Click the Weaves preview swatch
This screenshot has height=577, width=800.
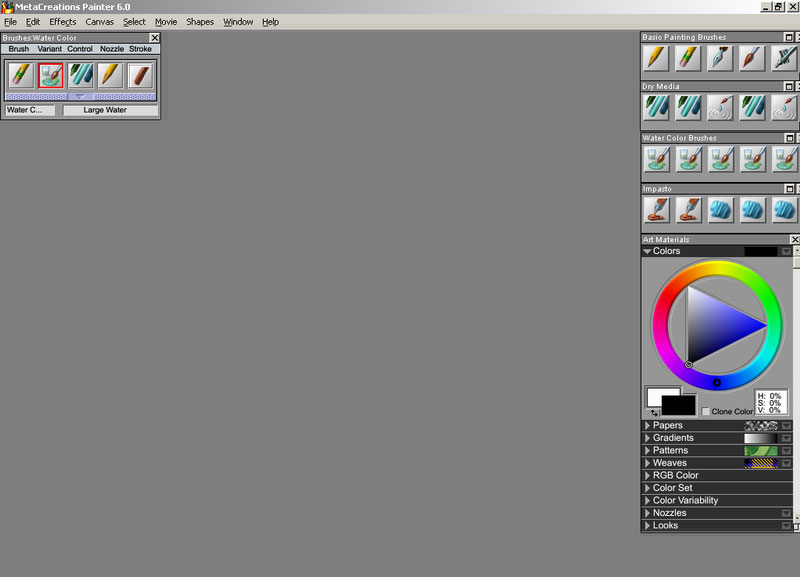[x=761, y=463]
